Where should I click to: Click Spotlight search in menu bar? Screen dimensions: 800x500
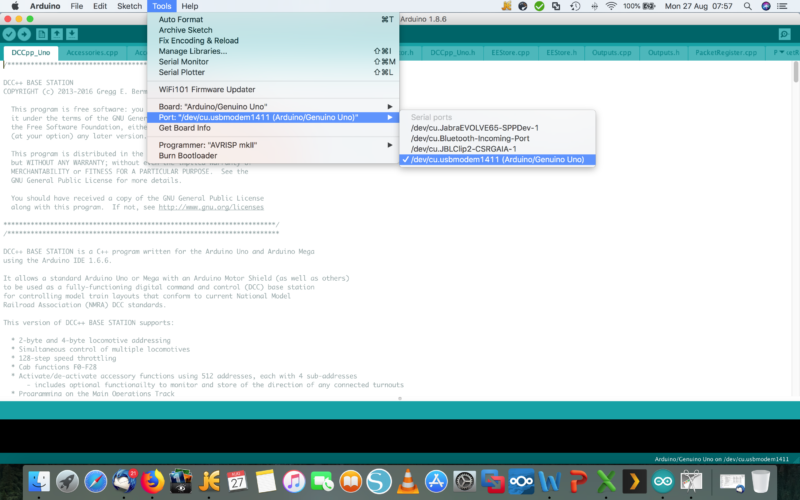(x=747, y=6)
